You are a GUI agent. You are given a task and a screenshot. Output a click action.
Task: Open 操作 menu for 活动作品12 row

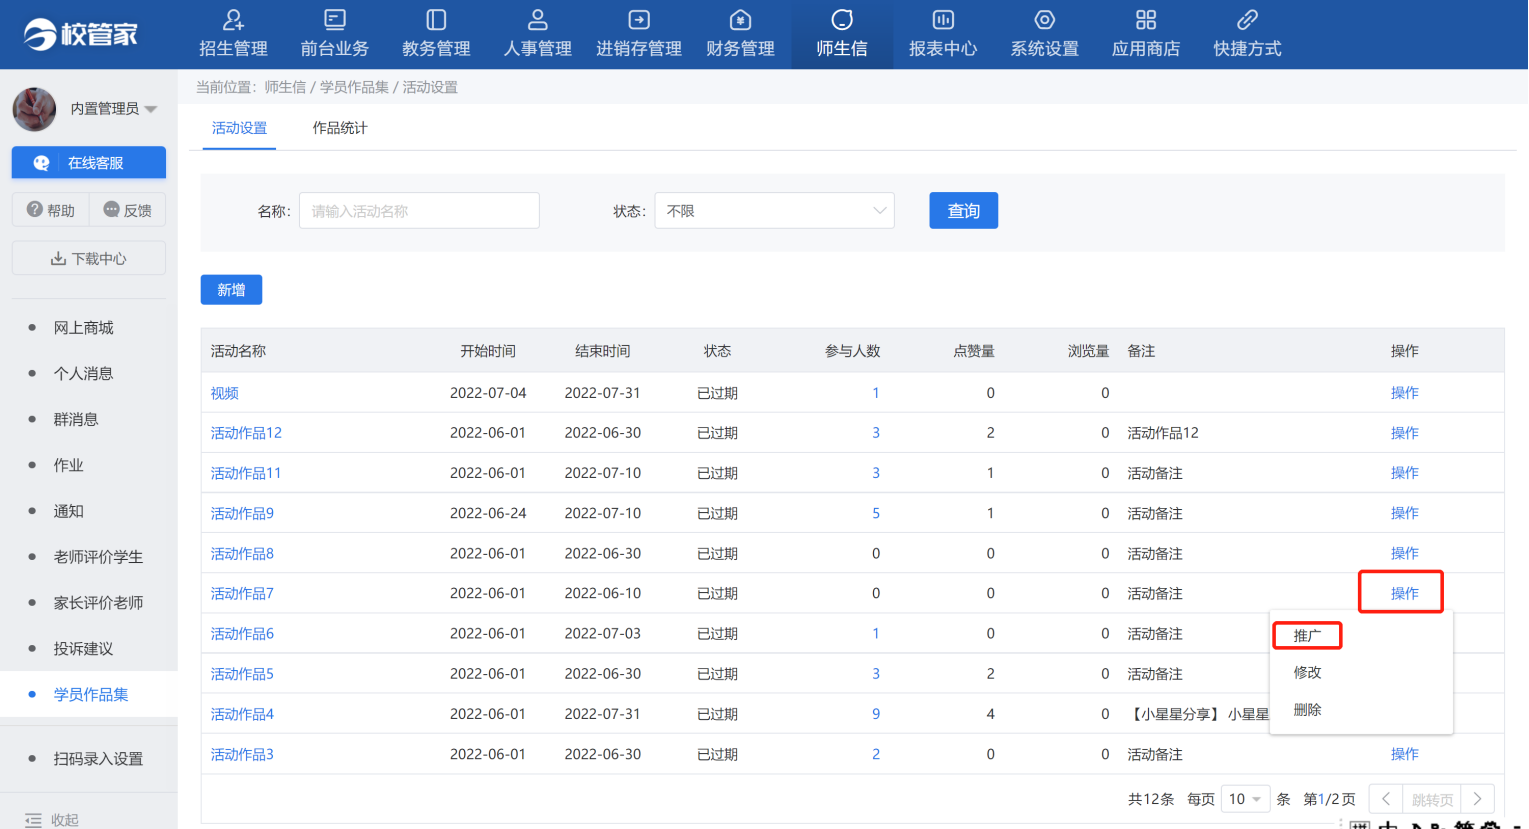pos(1404,433)
